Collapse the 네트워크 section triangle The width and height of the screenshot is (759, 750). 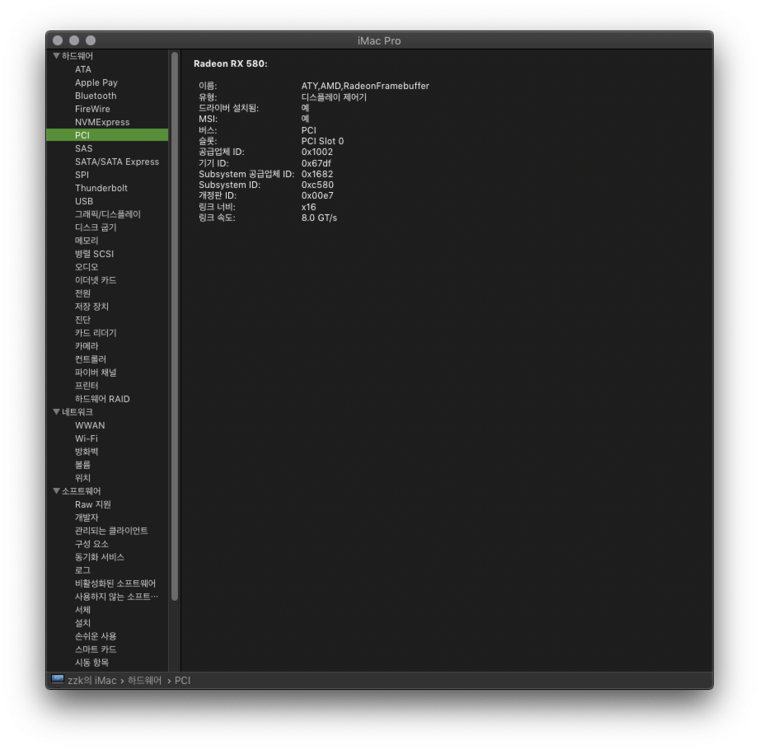[56, 412]
